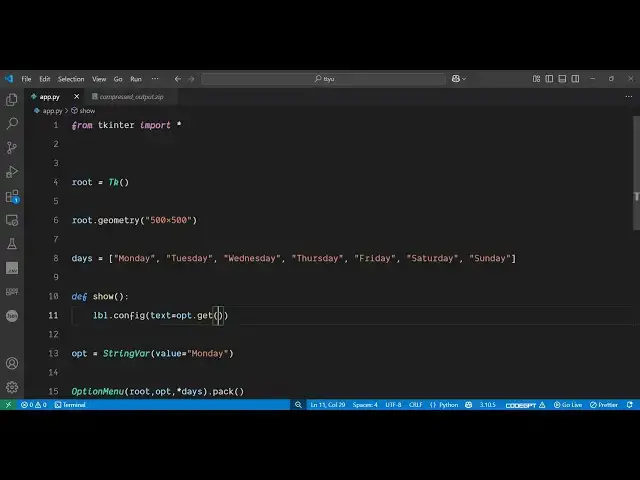Screen dimensions: 640x480
Task: Go back with the left arrow
Action: coord(178,79)
